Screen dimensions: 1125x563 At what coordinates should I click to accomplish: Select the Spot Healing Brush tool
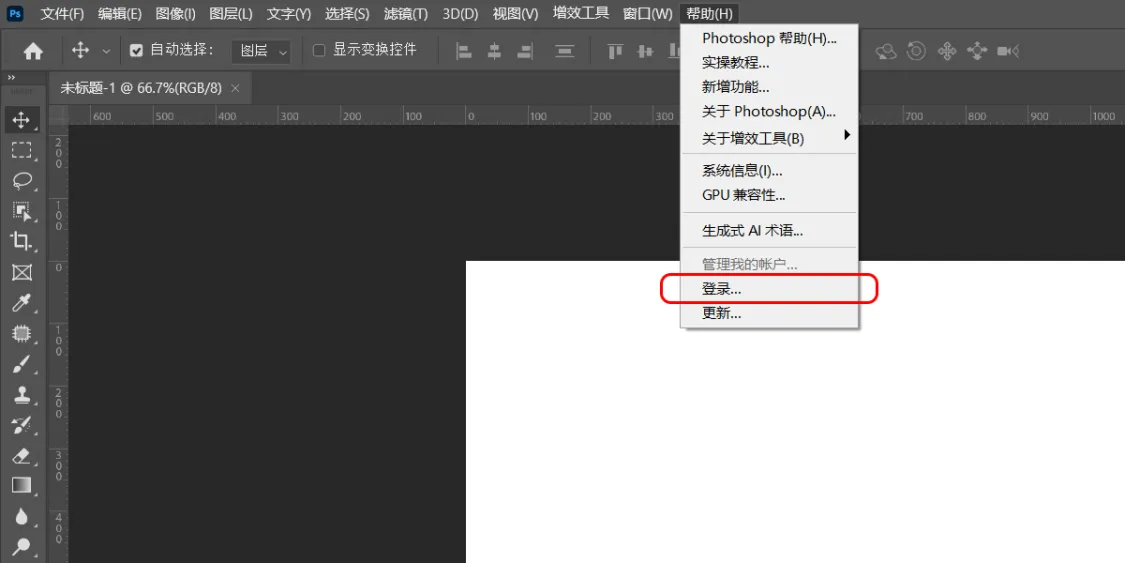click(22, 333)
